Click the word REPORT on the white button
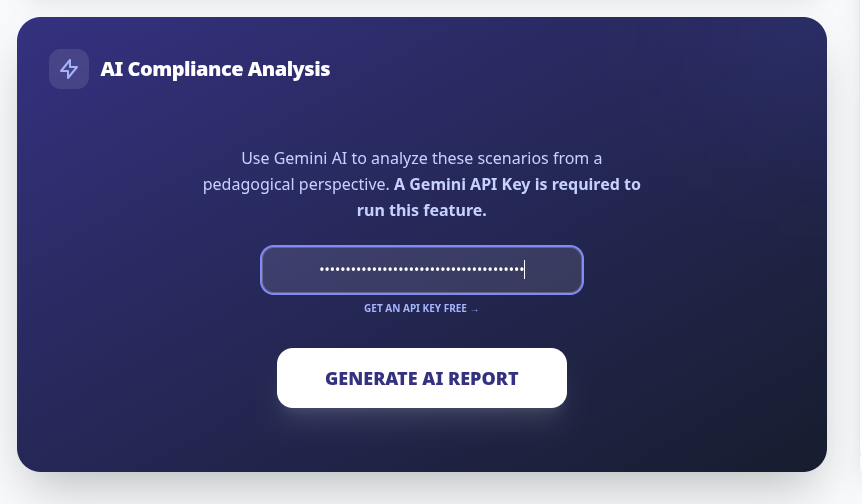 point(484,379)
